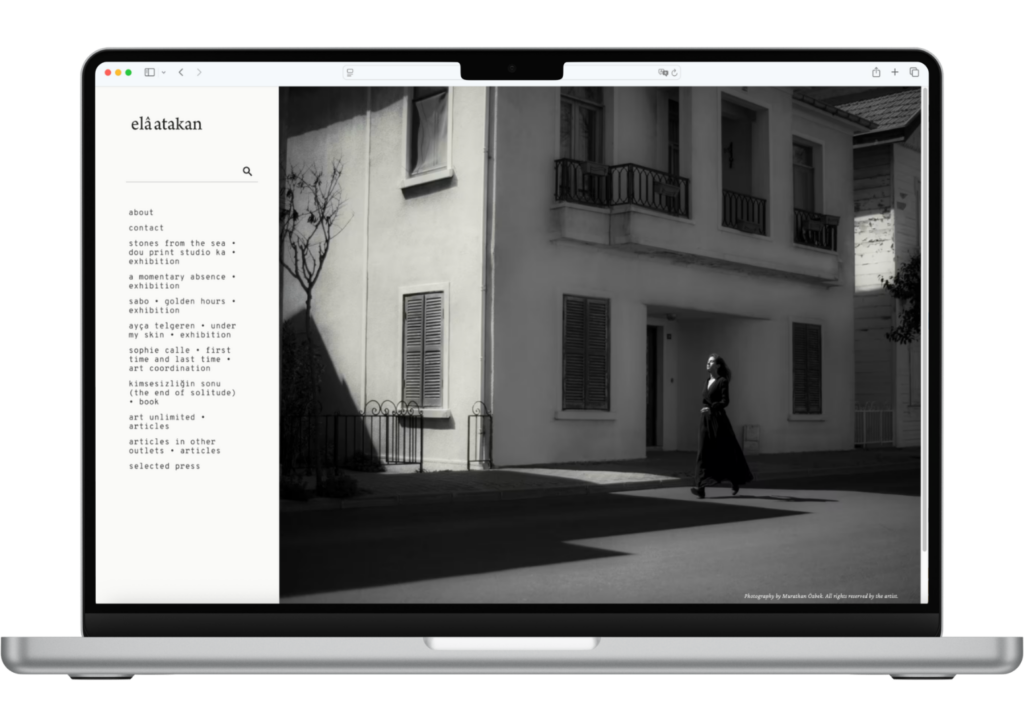Viewport: 1024px width, 727px height.
Task: Toggle the Safari sidebar open
Action: pyautogui.click(x=148, y=72)
